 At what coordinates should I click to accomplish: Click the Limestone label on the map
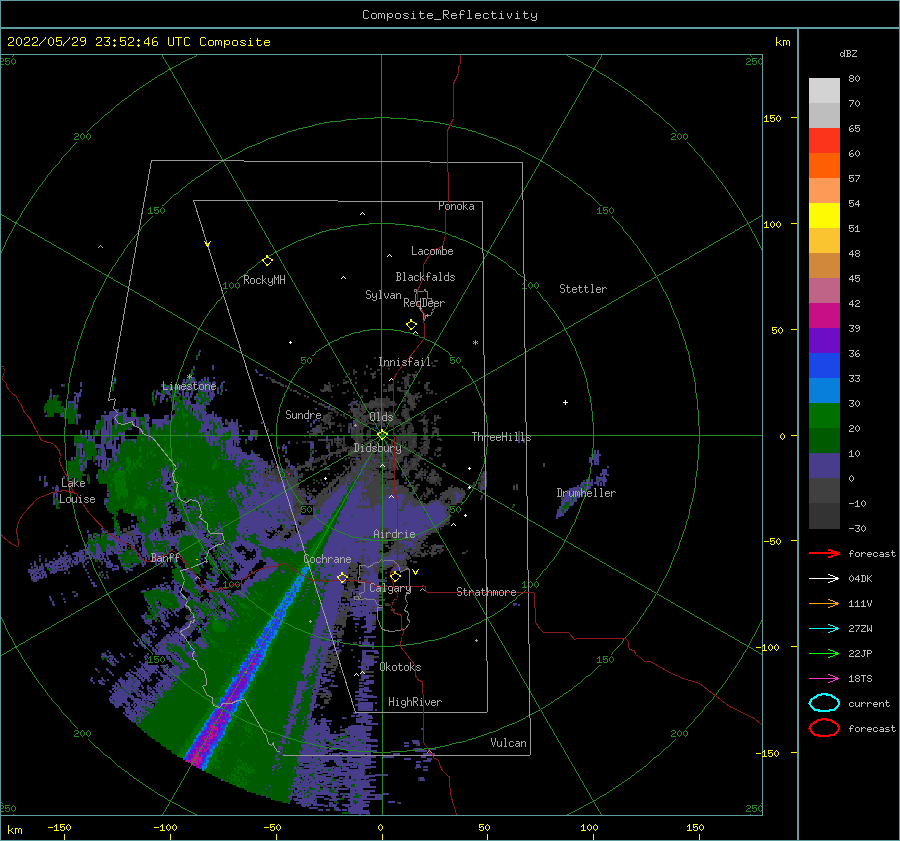point(189,386)
